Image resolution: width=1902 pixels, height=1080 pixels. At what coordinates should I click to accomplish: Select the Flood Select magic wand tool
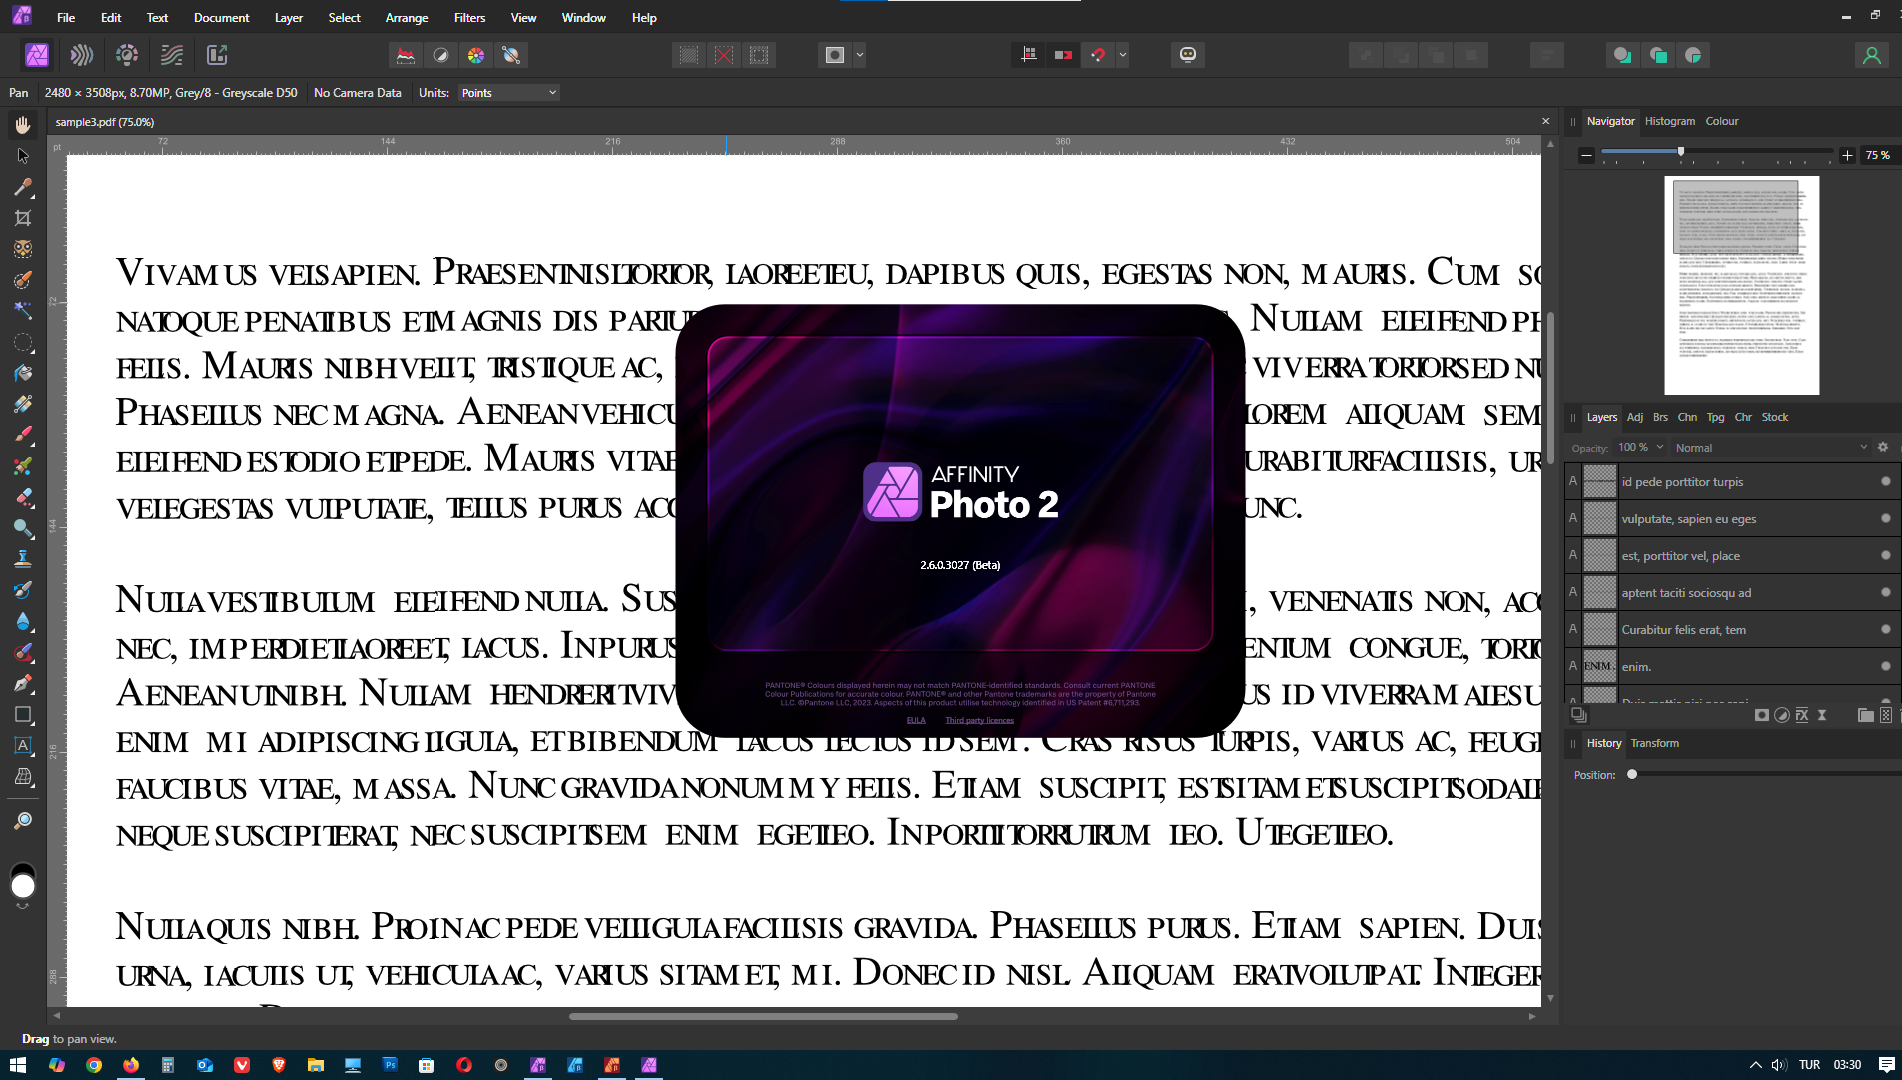(x=23, y=311)
